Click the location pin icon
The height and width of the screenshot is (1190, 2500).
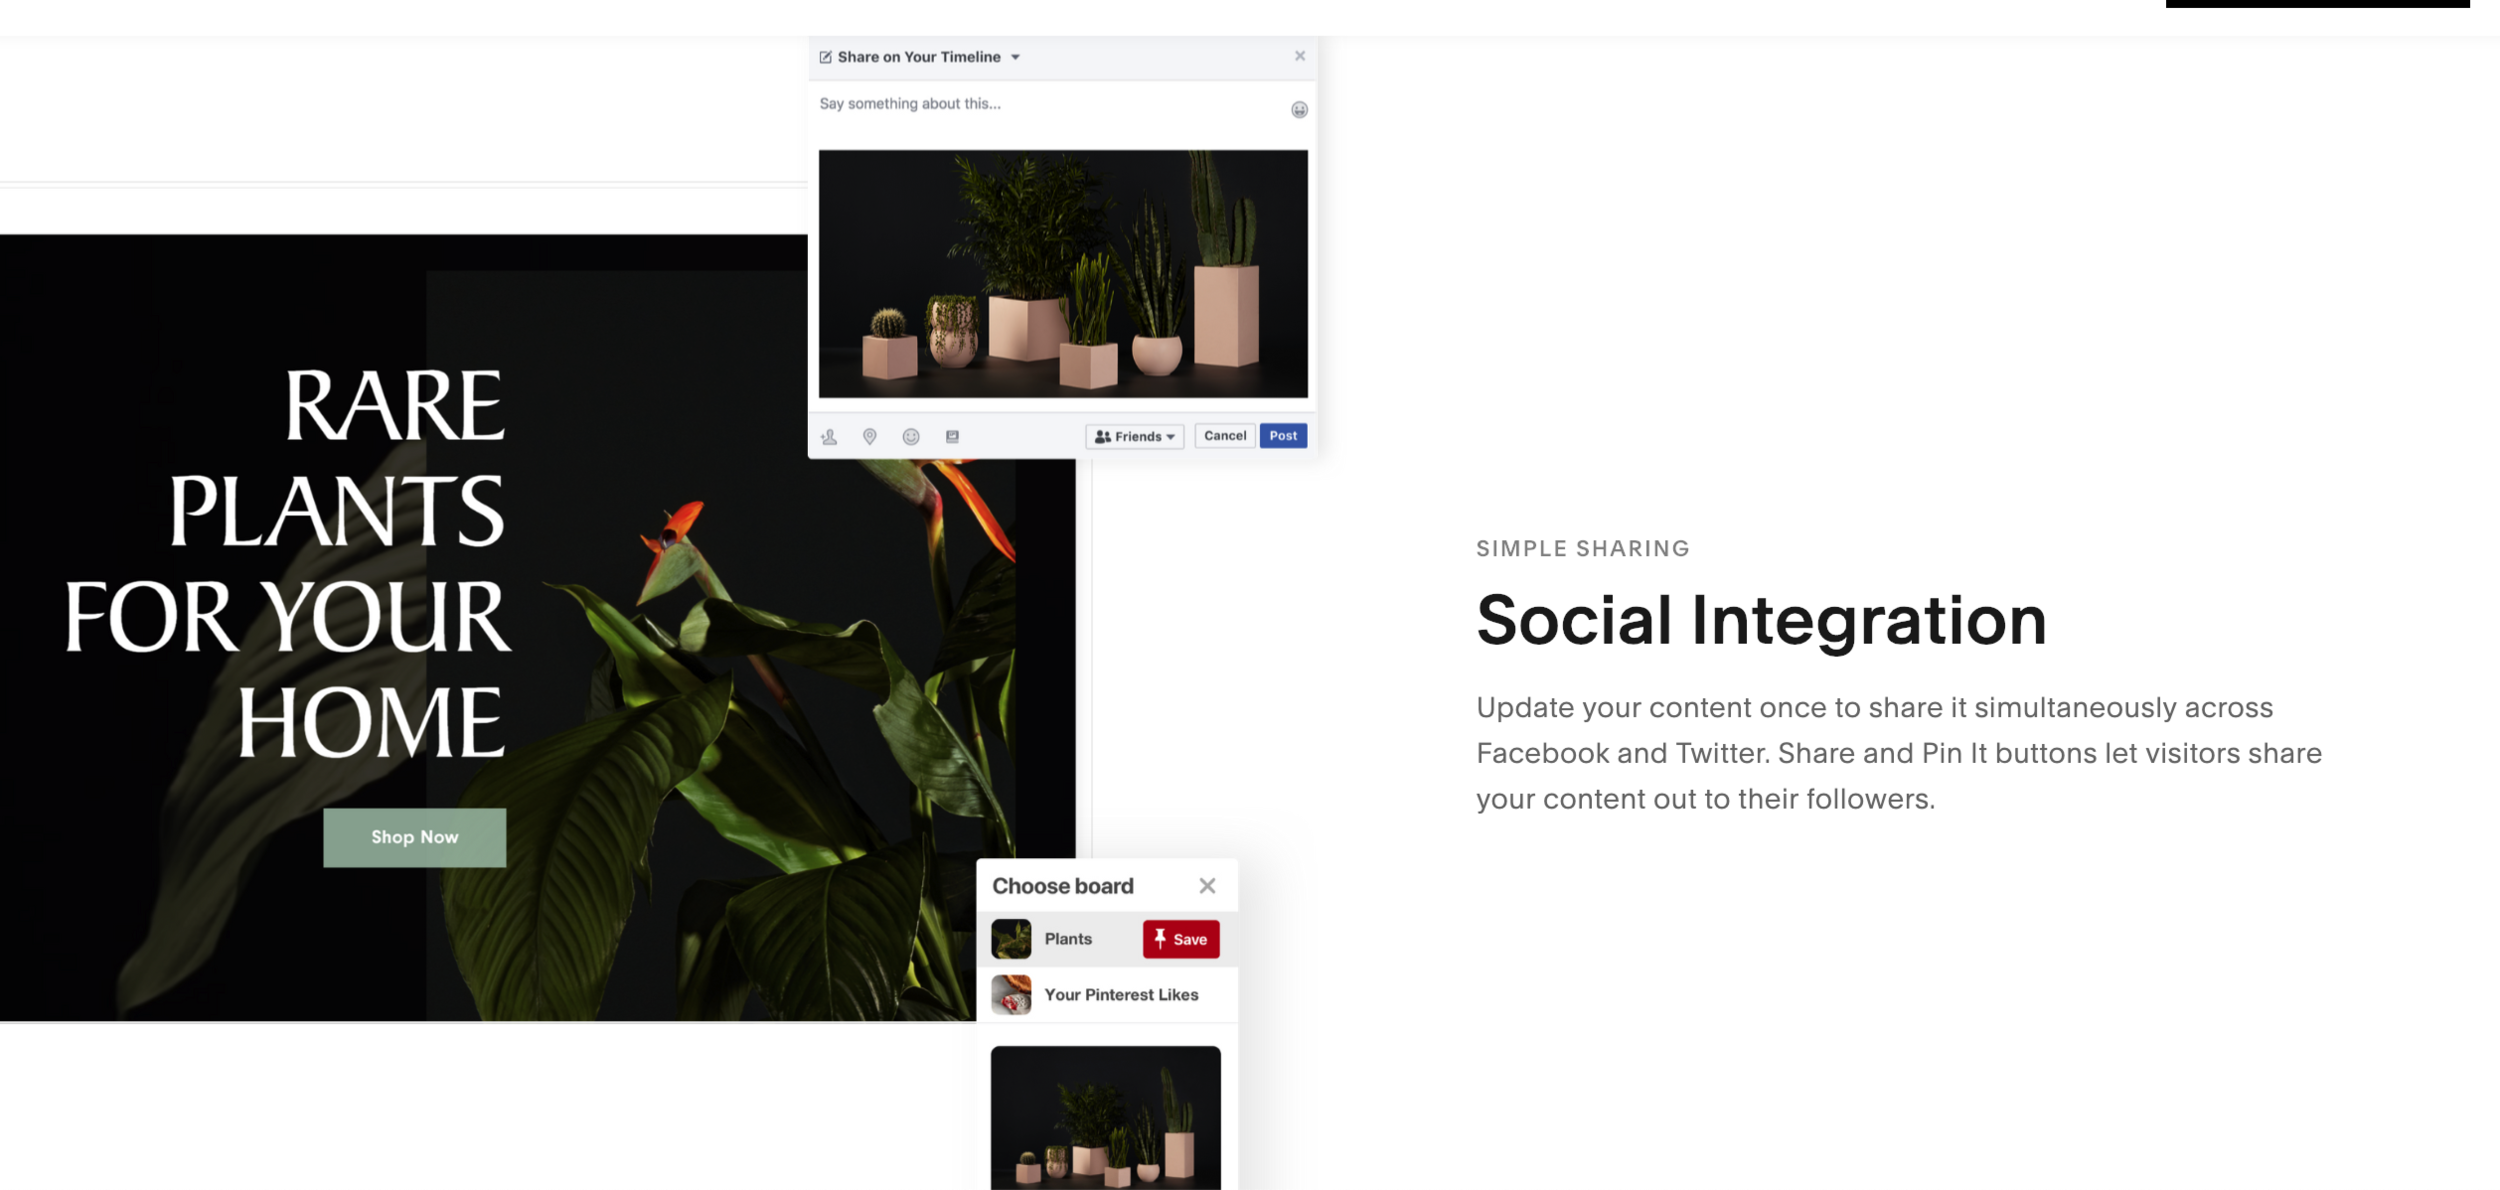click(x=870, y=437)
